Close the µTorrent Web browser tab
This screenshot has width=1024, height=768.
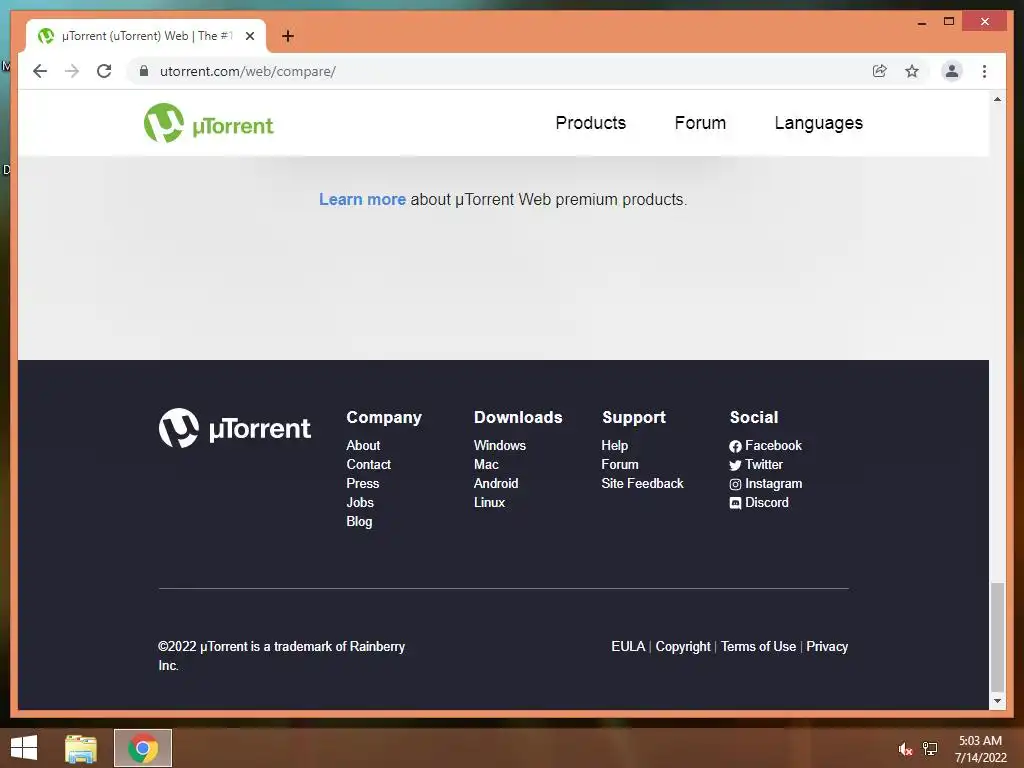[249, 36]
